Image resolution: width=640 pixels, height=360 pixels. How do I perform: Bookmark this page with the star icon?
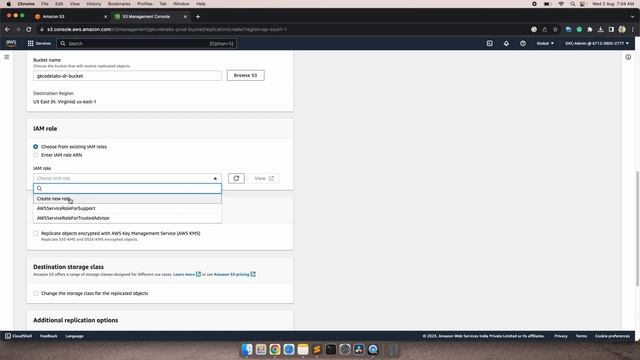(x=555, y=29)
